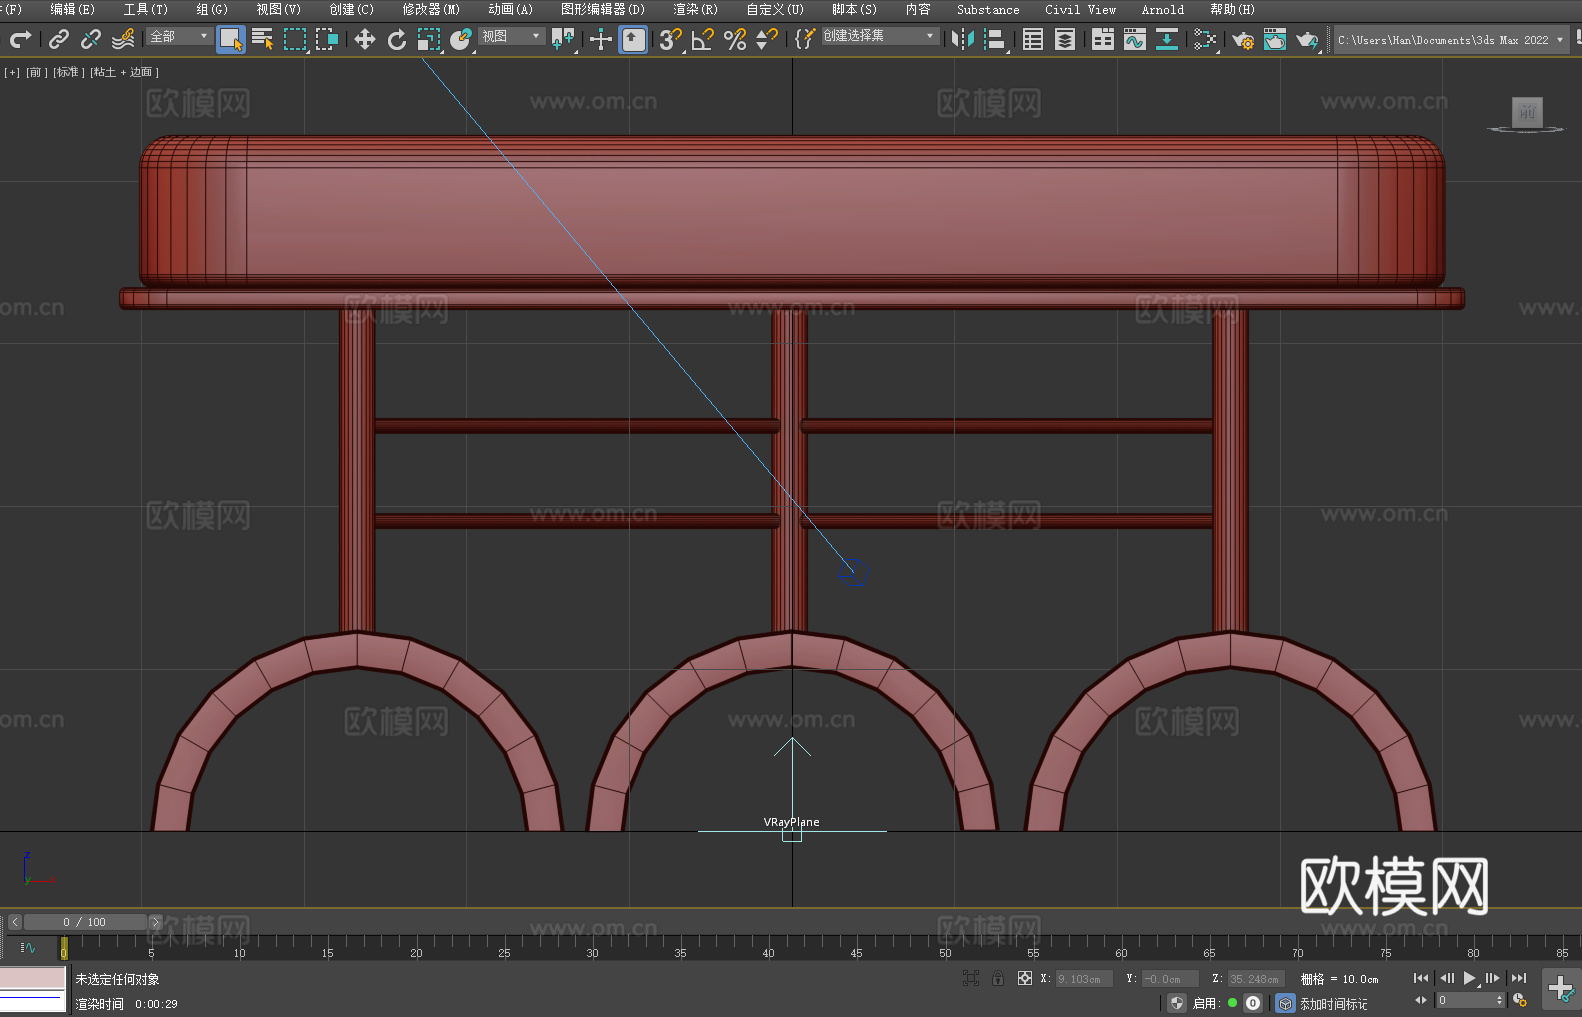Click the [标准] viewport label
The image size is (1582, 1017).
coord(68,72)
